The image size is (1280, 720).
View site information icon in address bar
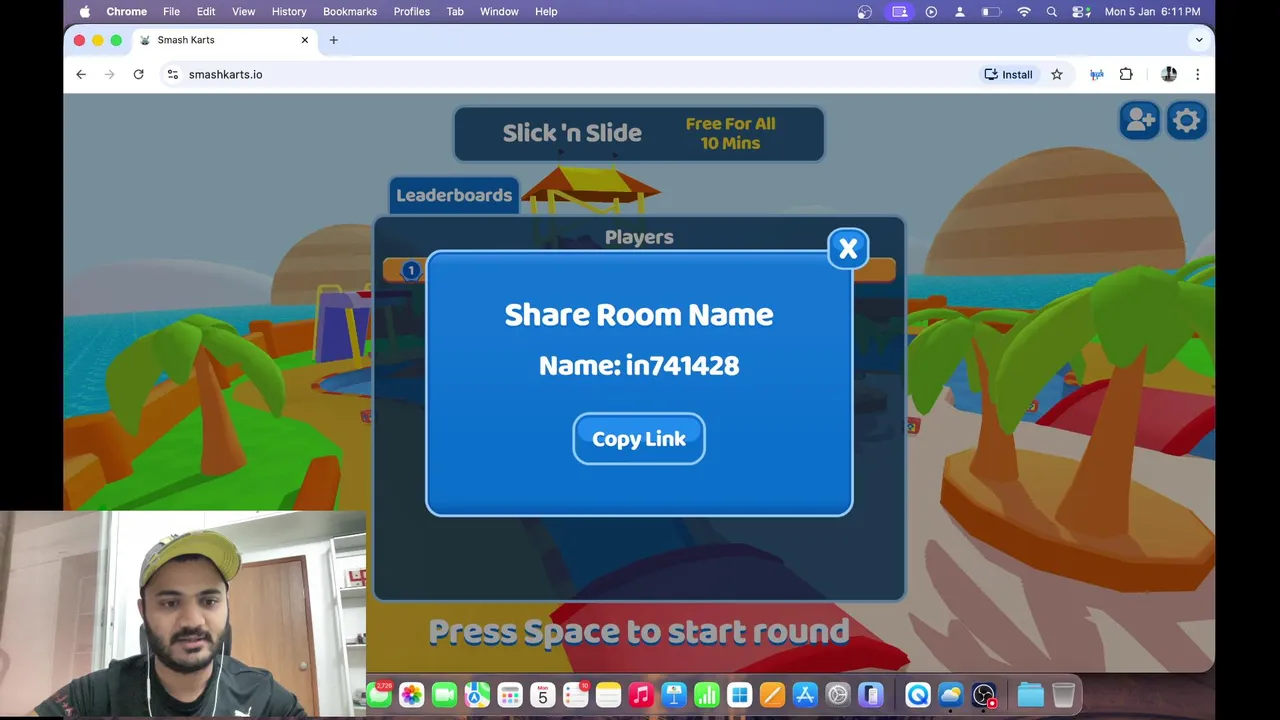point(172,74)
